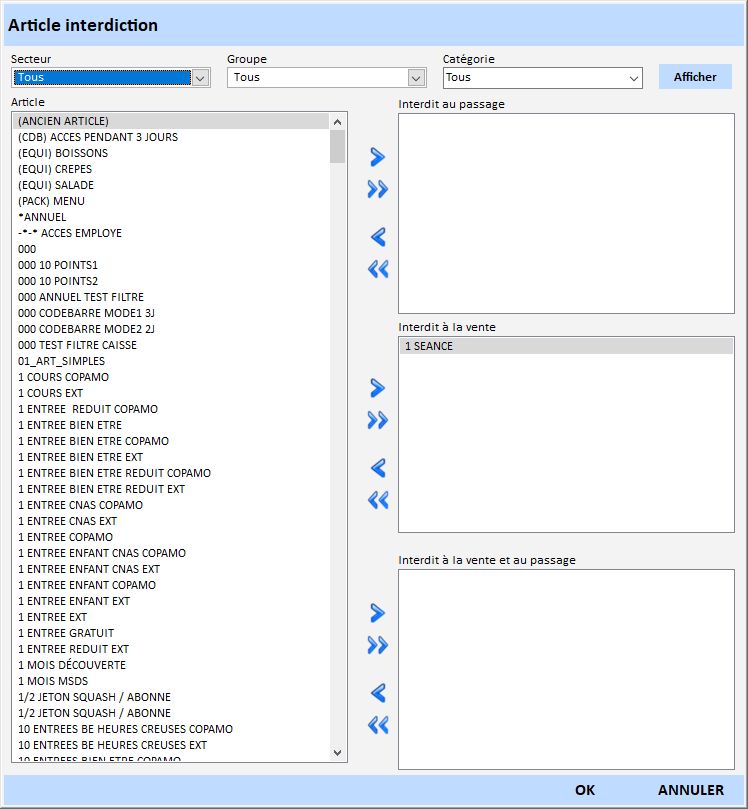Open the Catégorie combo box
The image size is (748, 809).
pos(633,78)
